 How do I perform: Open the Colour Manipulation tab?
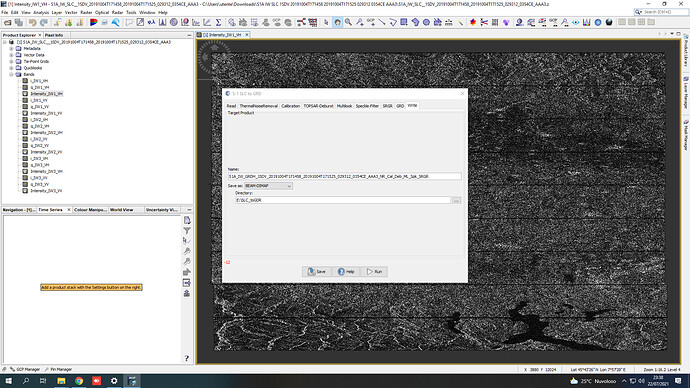coord(90,210)
